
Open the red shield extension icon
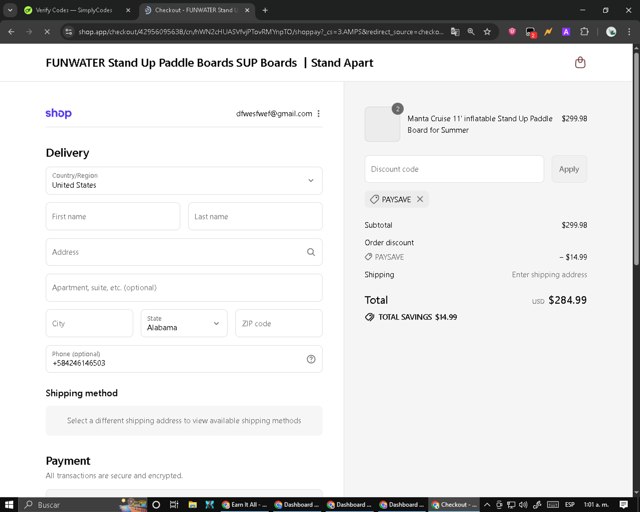pyautogui.click(x=512, y=31)
